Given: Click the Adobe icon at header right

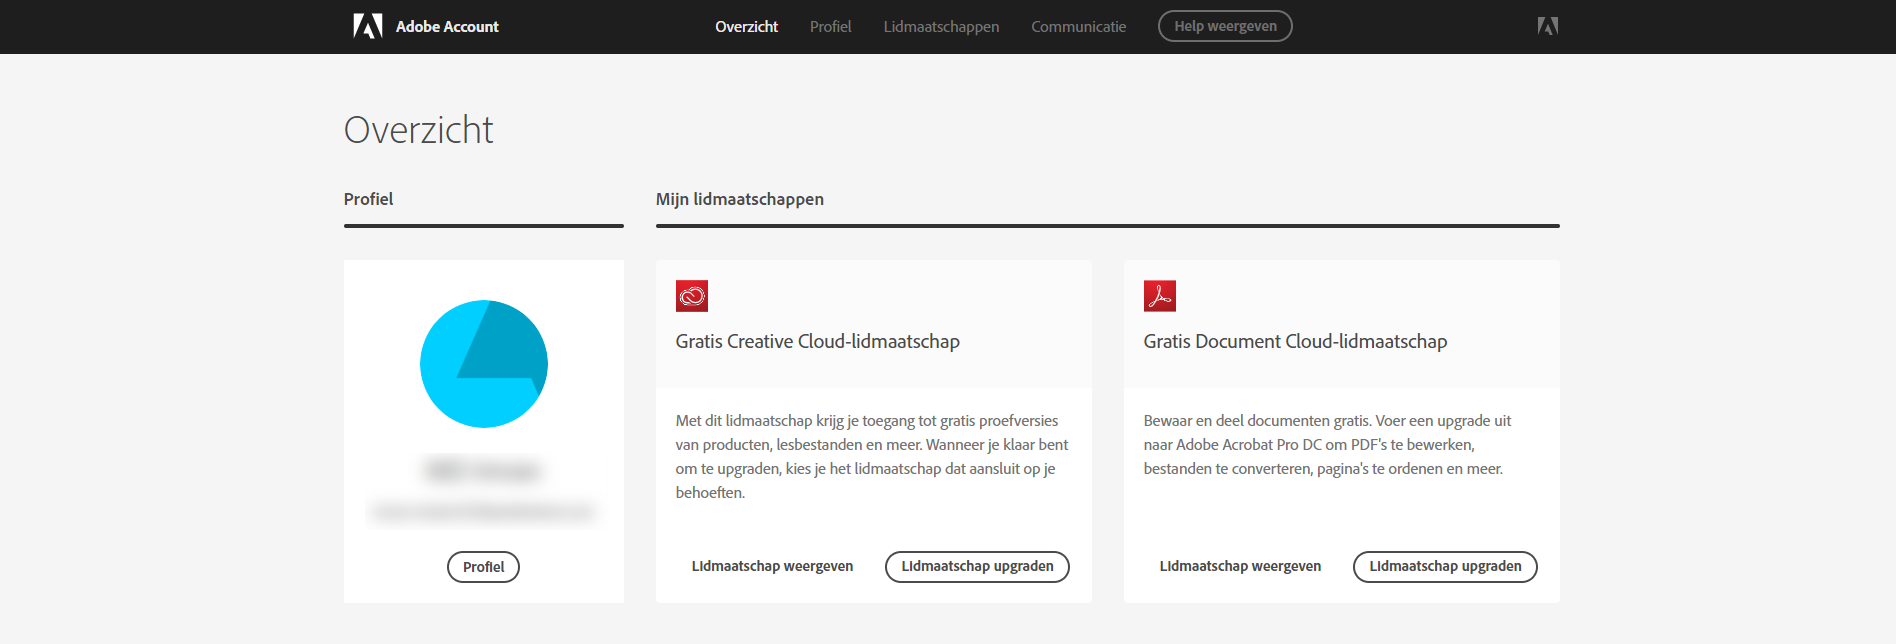Looking at the screenshot, I should (1548, 26).
